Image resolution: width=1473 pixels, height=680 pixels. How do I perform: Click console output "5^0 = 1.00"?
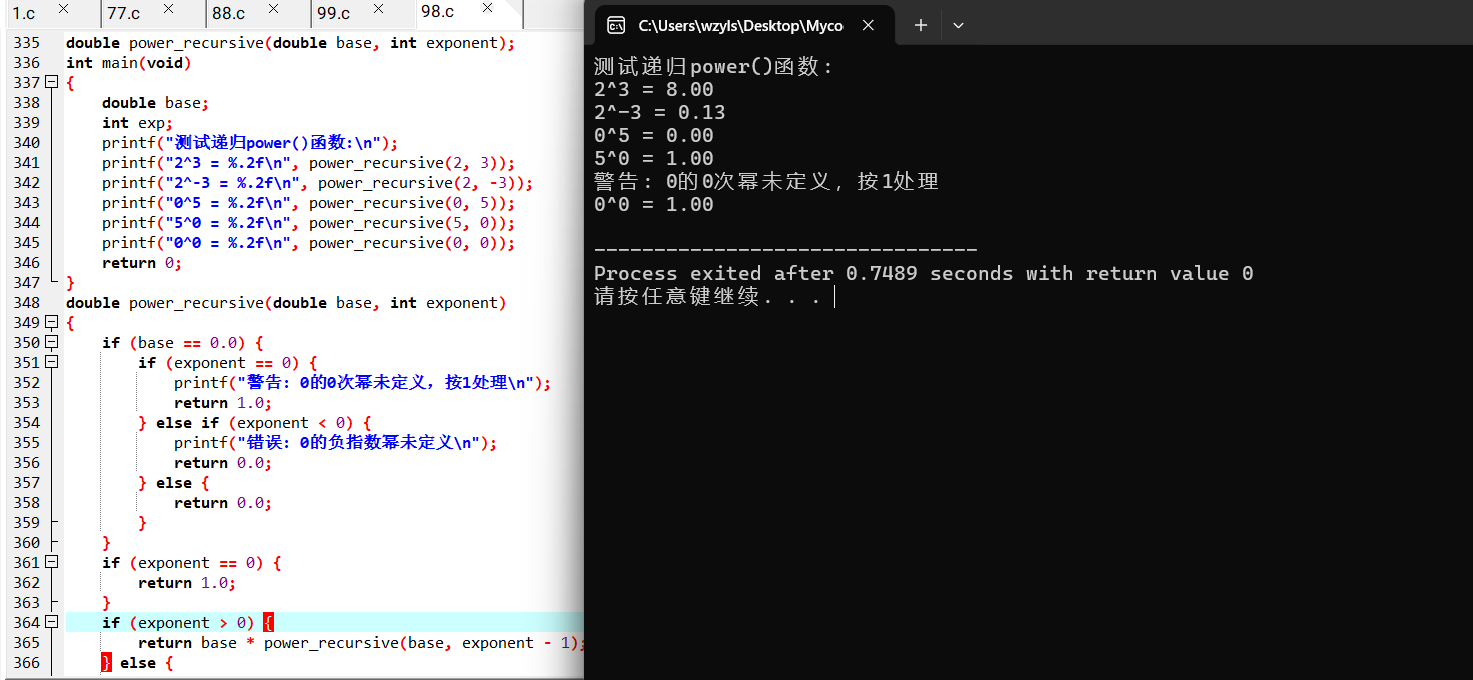click(x=654, y=159)
